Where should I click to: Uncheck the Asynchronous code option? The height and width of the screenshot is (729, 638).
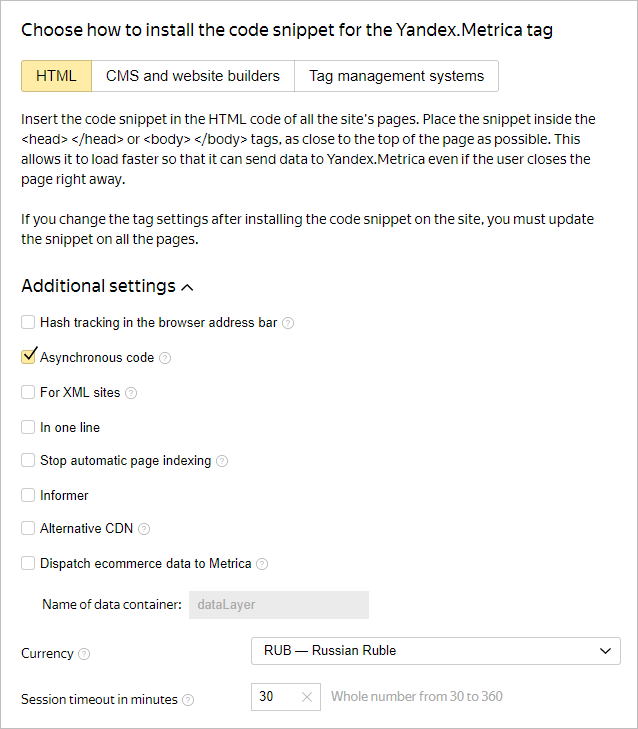pyautogui.click(x=28, y=357)
